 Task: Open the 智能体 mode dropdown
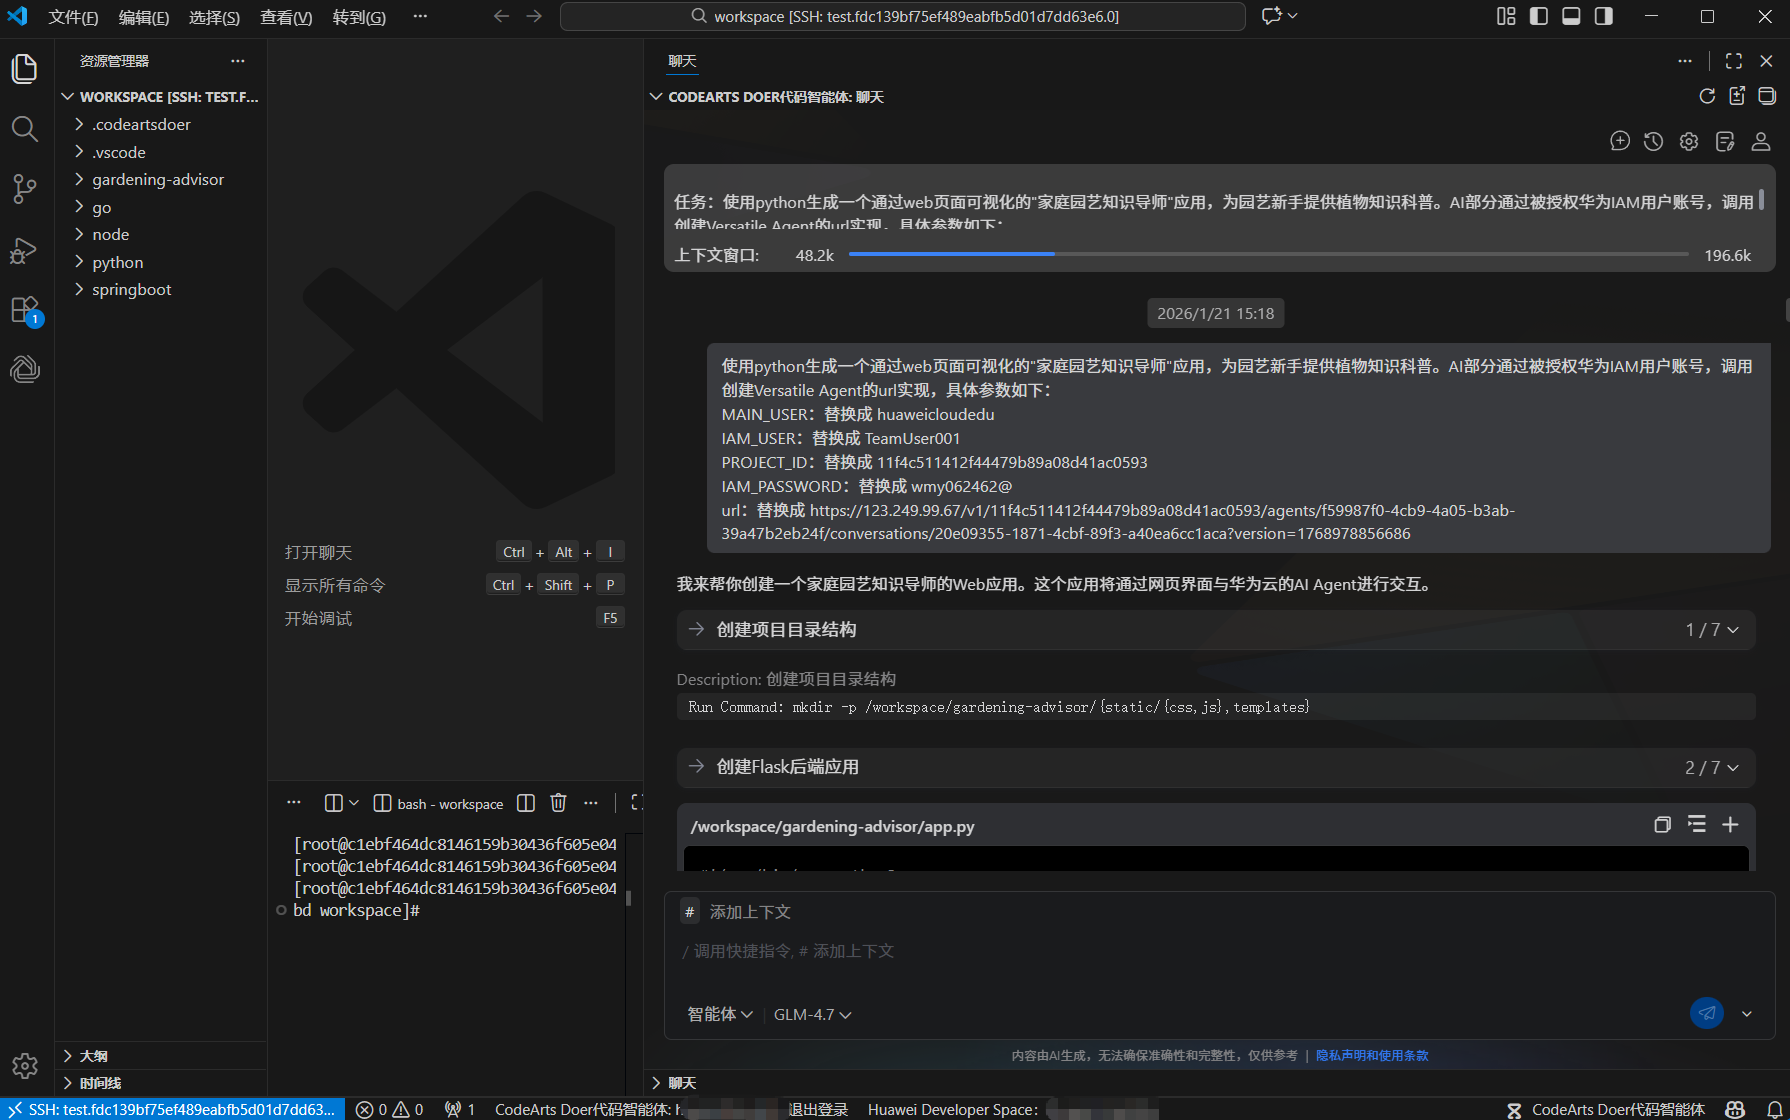(720, 1014)
